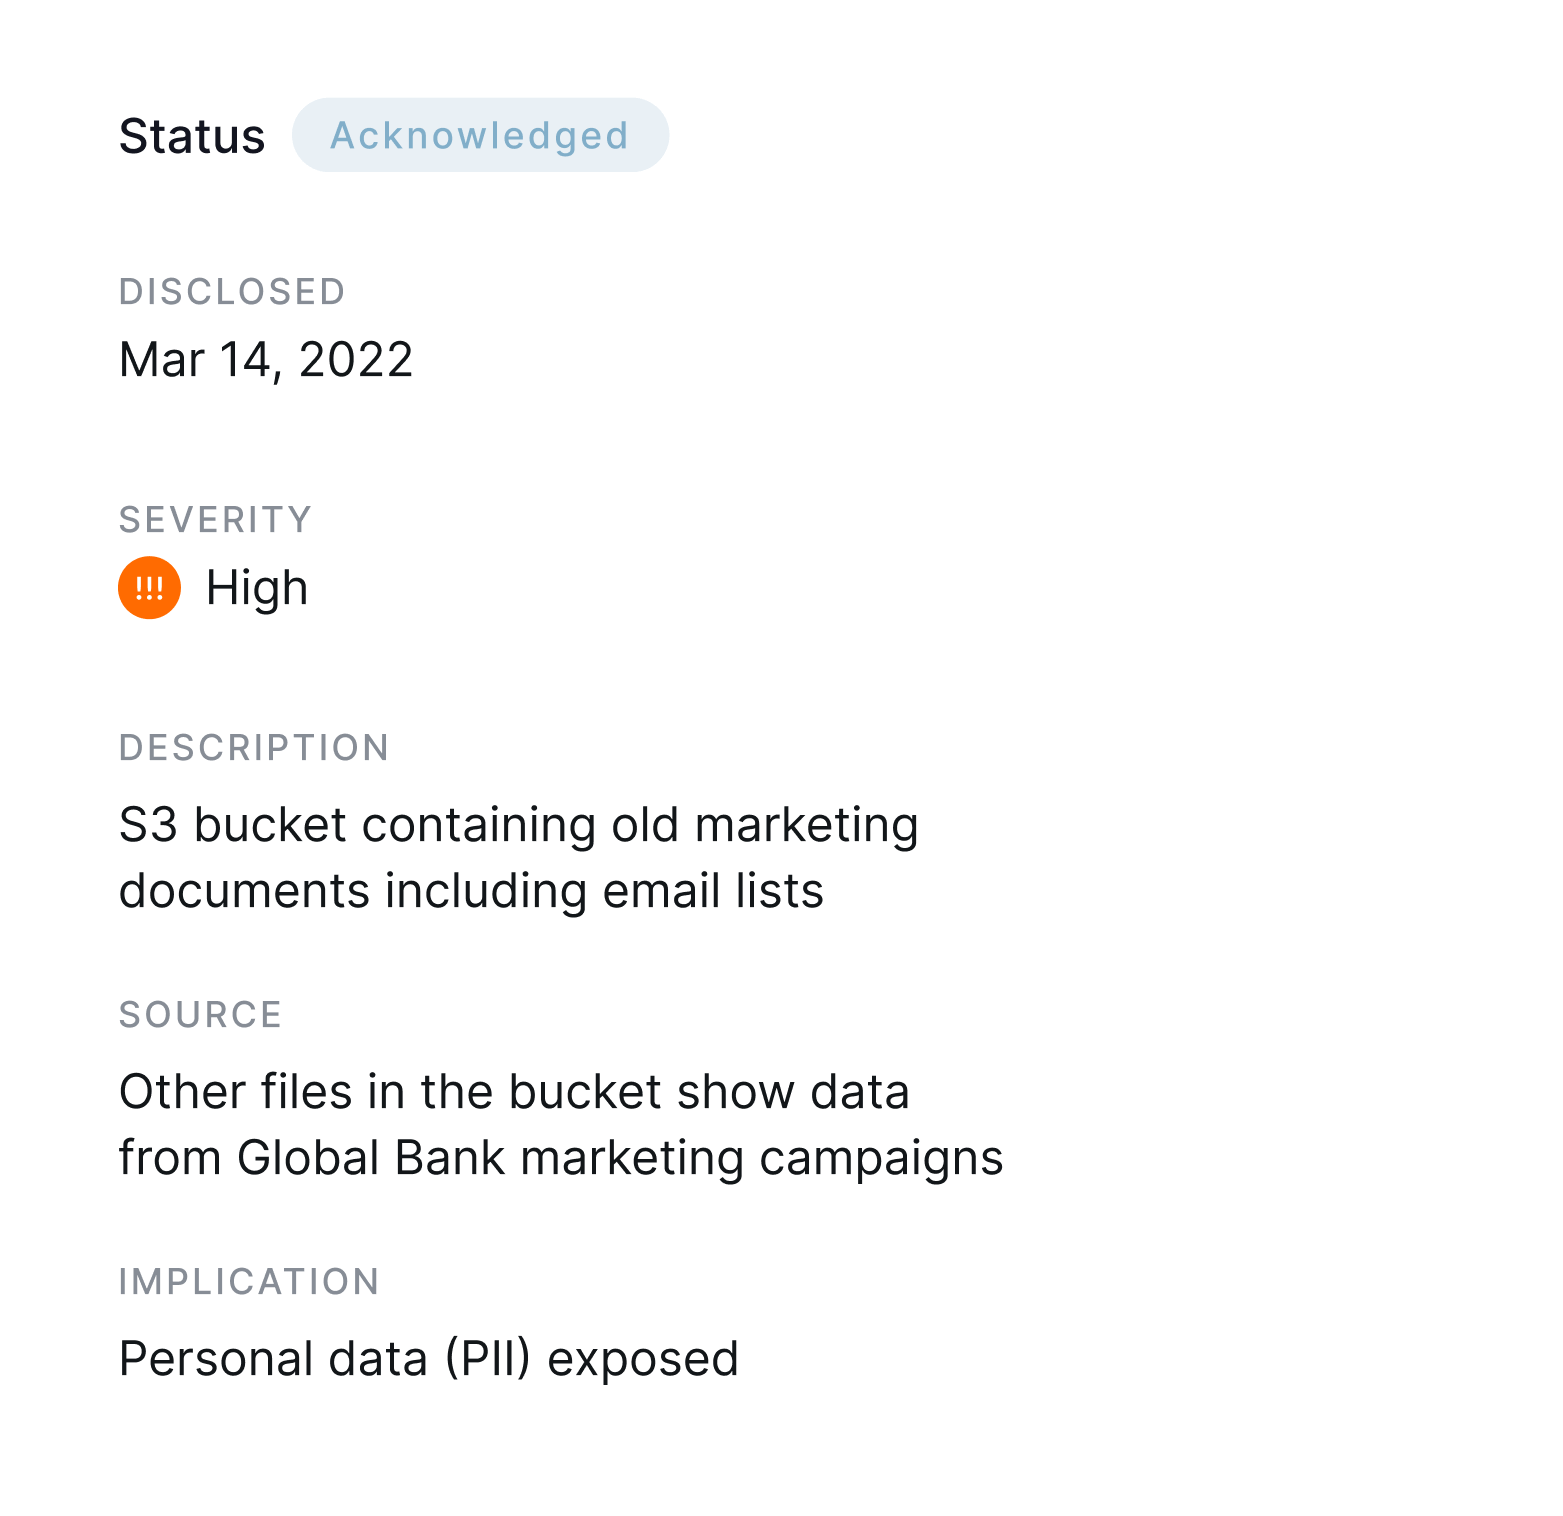Select the Status label
The width and height of the screenshot is (1563, 1516).
coord(192,136)
